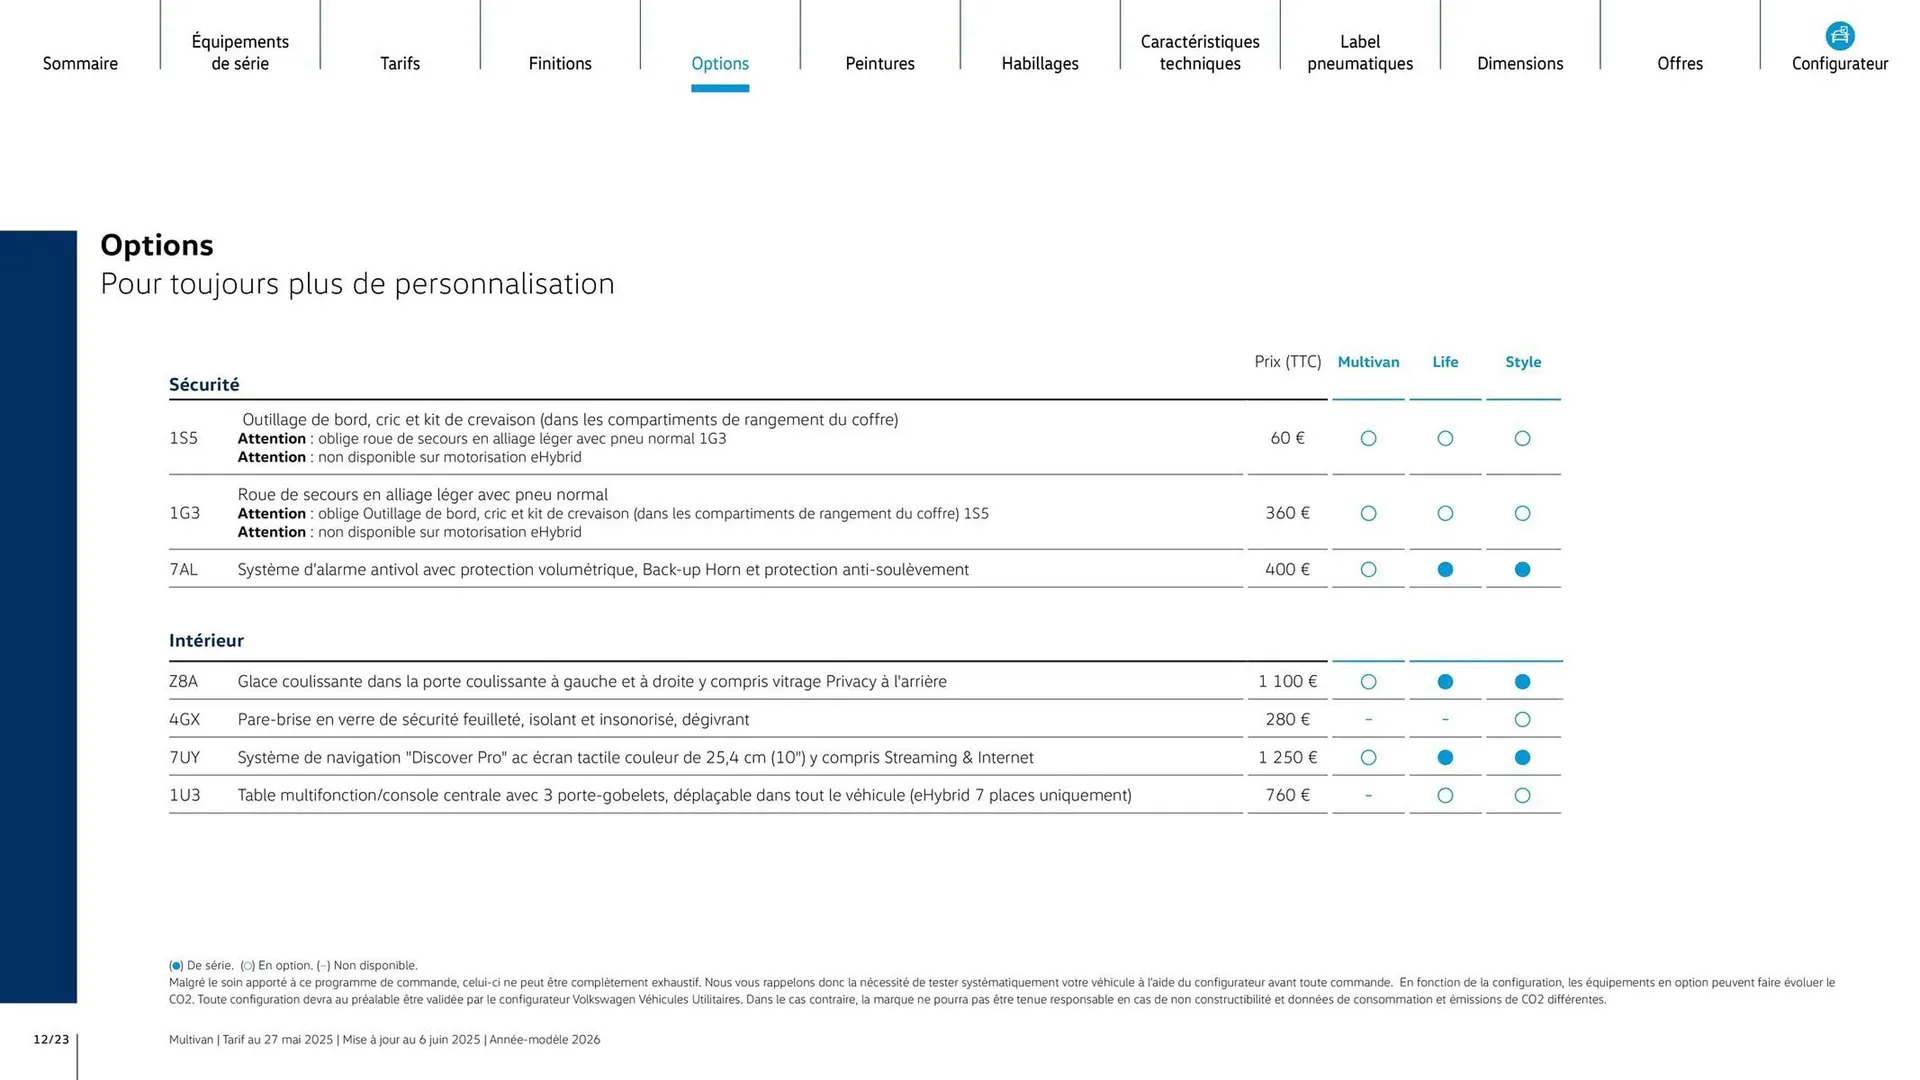1920x1080 pixels.
Task: Click the 1U3 table Life option circle
Action: point(1445,795)
